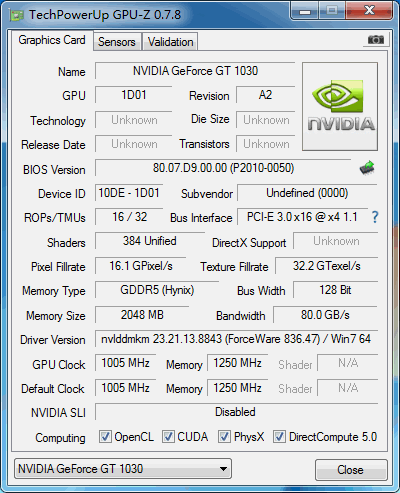Click the GPU-Z title bar icon
The image size is (400, 493).
[16, 15]
